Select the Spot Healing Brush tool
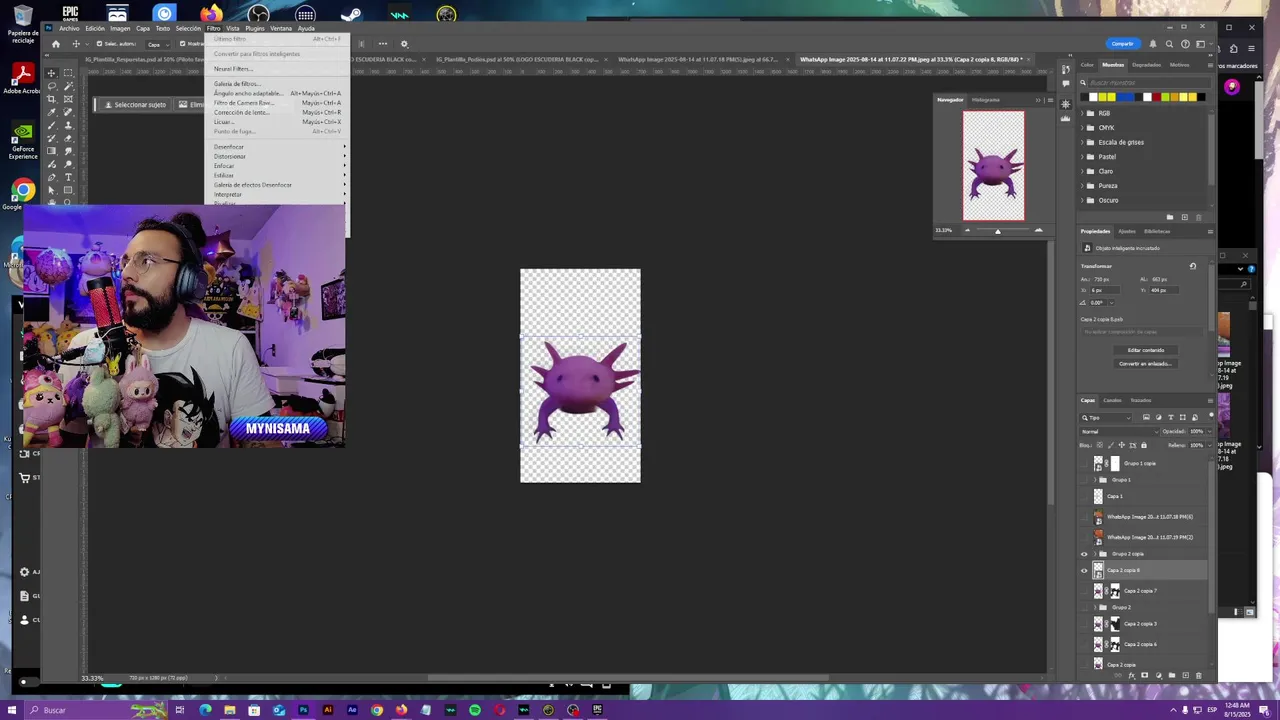Viewport: 1280px width, 720px height. coord(68,112)
